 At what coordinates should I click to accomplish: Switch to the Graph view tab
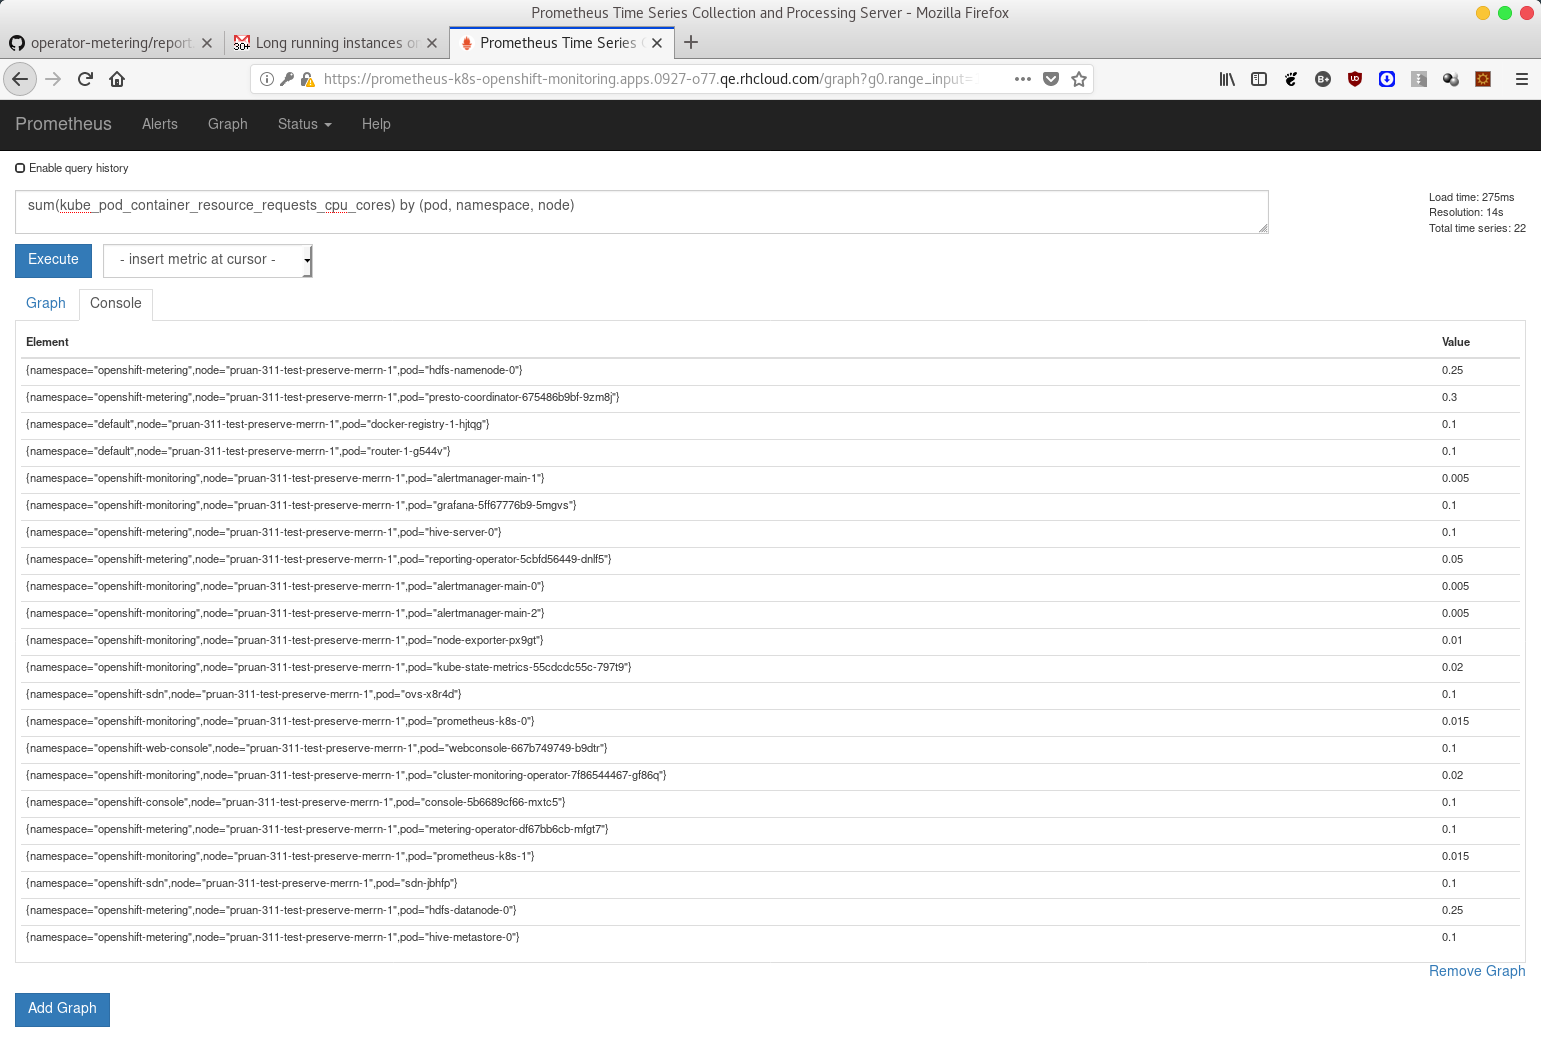coord(46,303)
